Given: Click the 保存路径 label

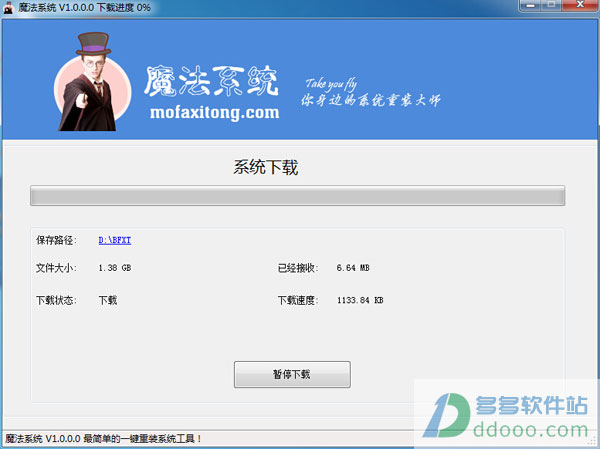Looking at the screenshot, I should pyautogui.click(x=56, y=240).
